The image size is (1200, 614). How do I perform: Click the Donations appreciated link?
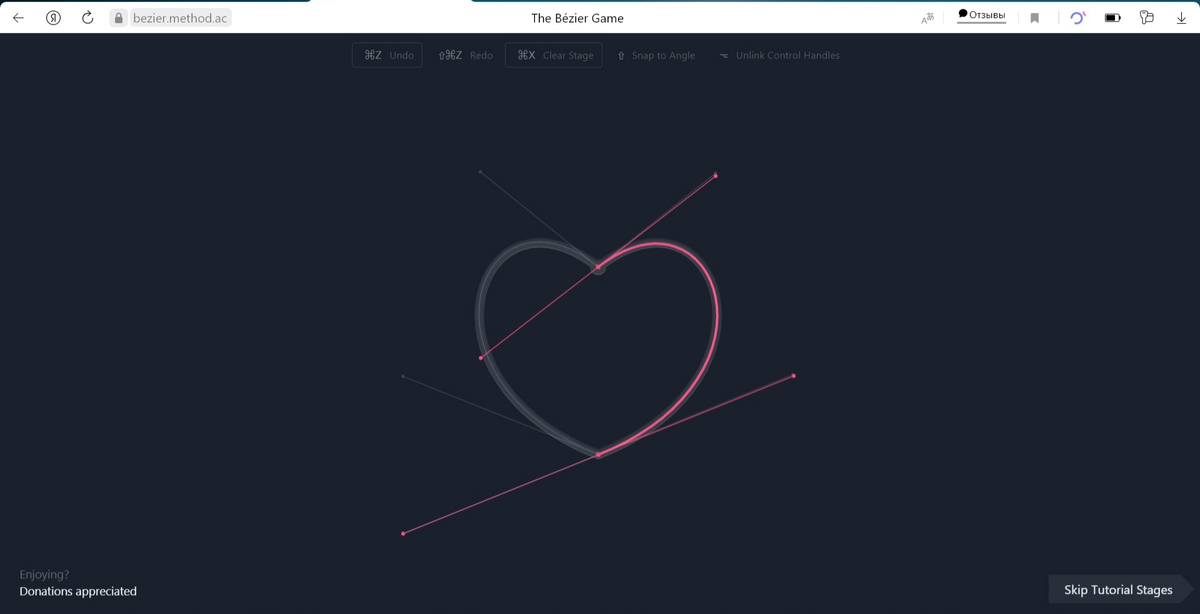tap(77, 591)
